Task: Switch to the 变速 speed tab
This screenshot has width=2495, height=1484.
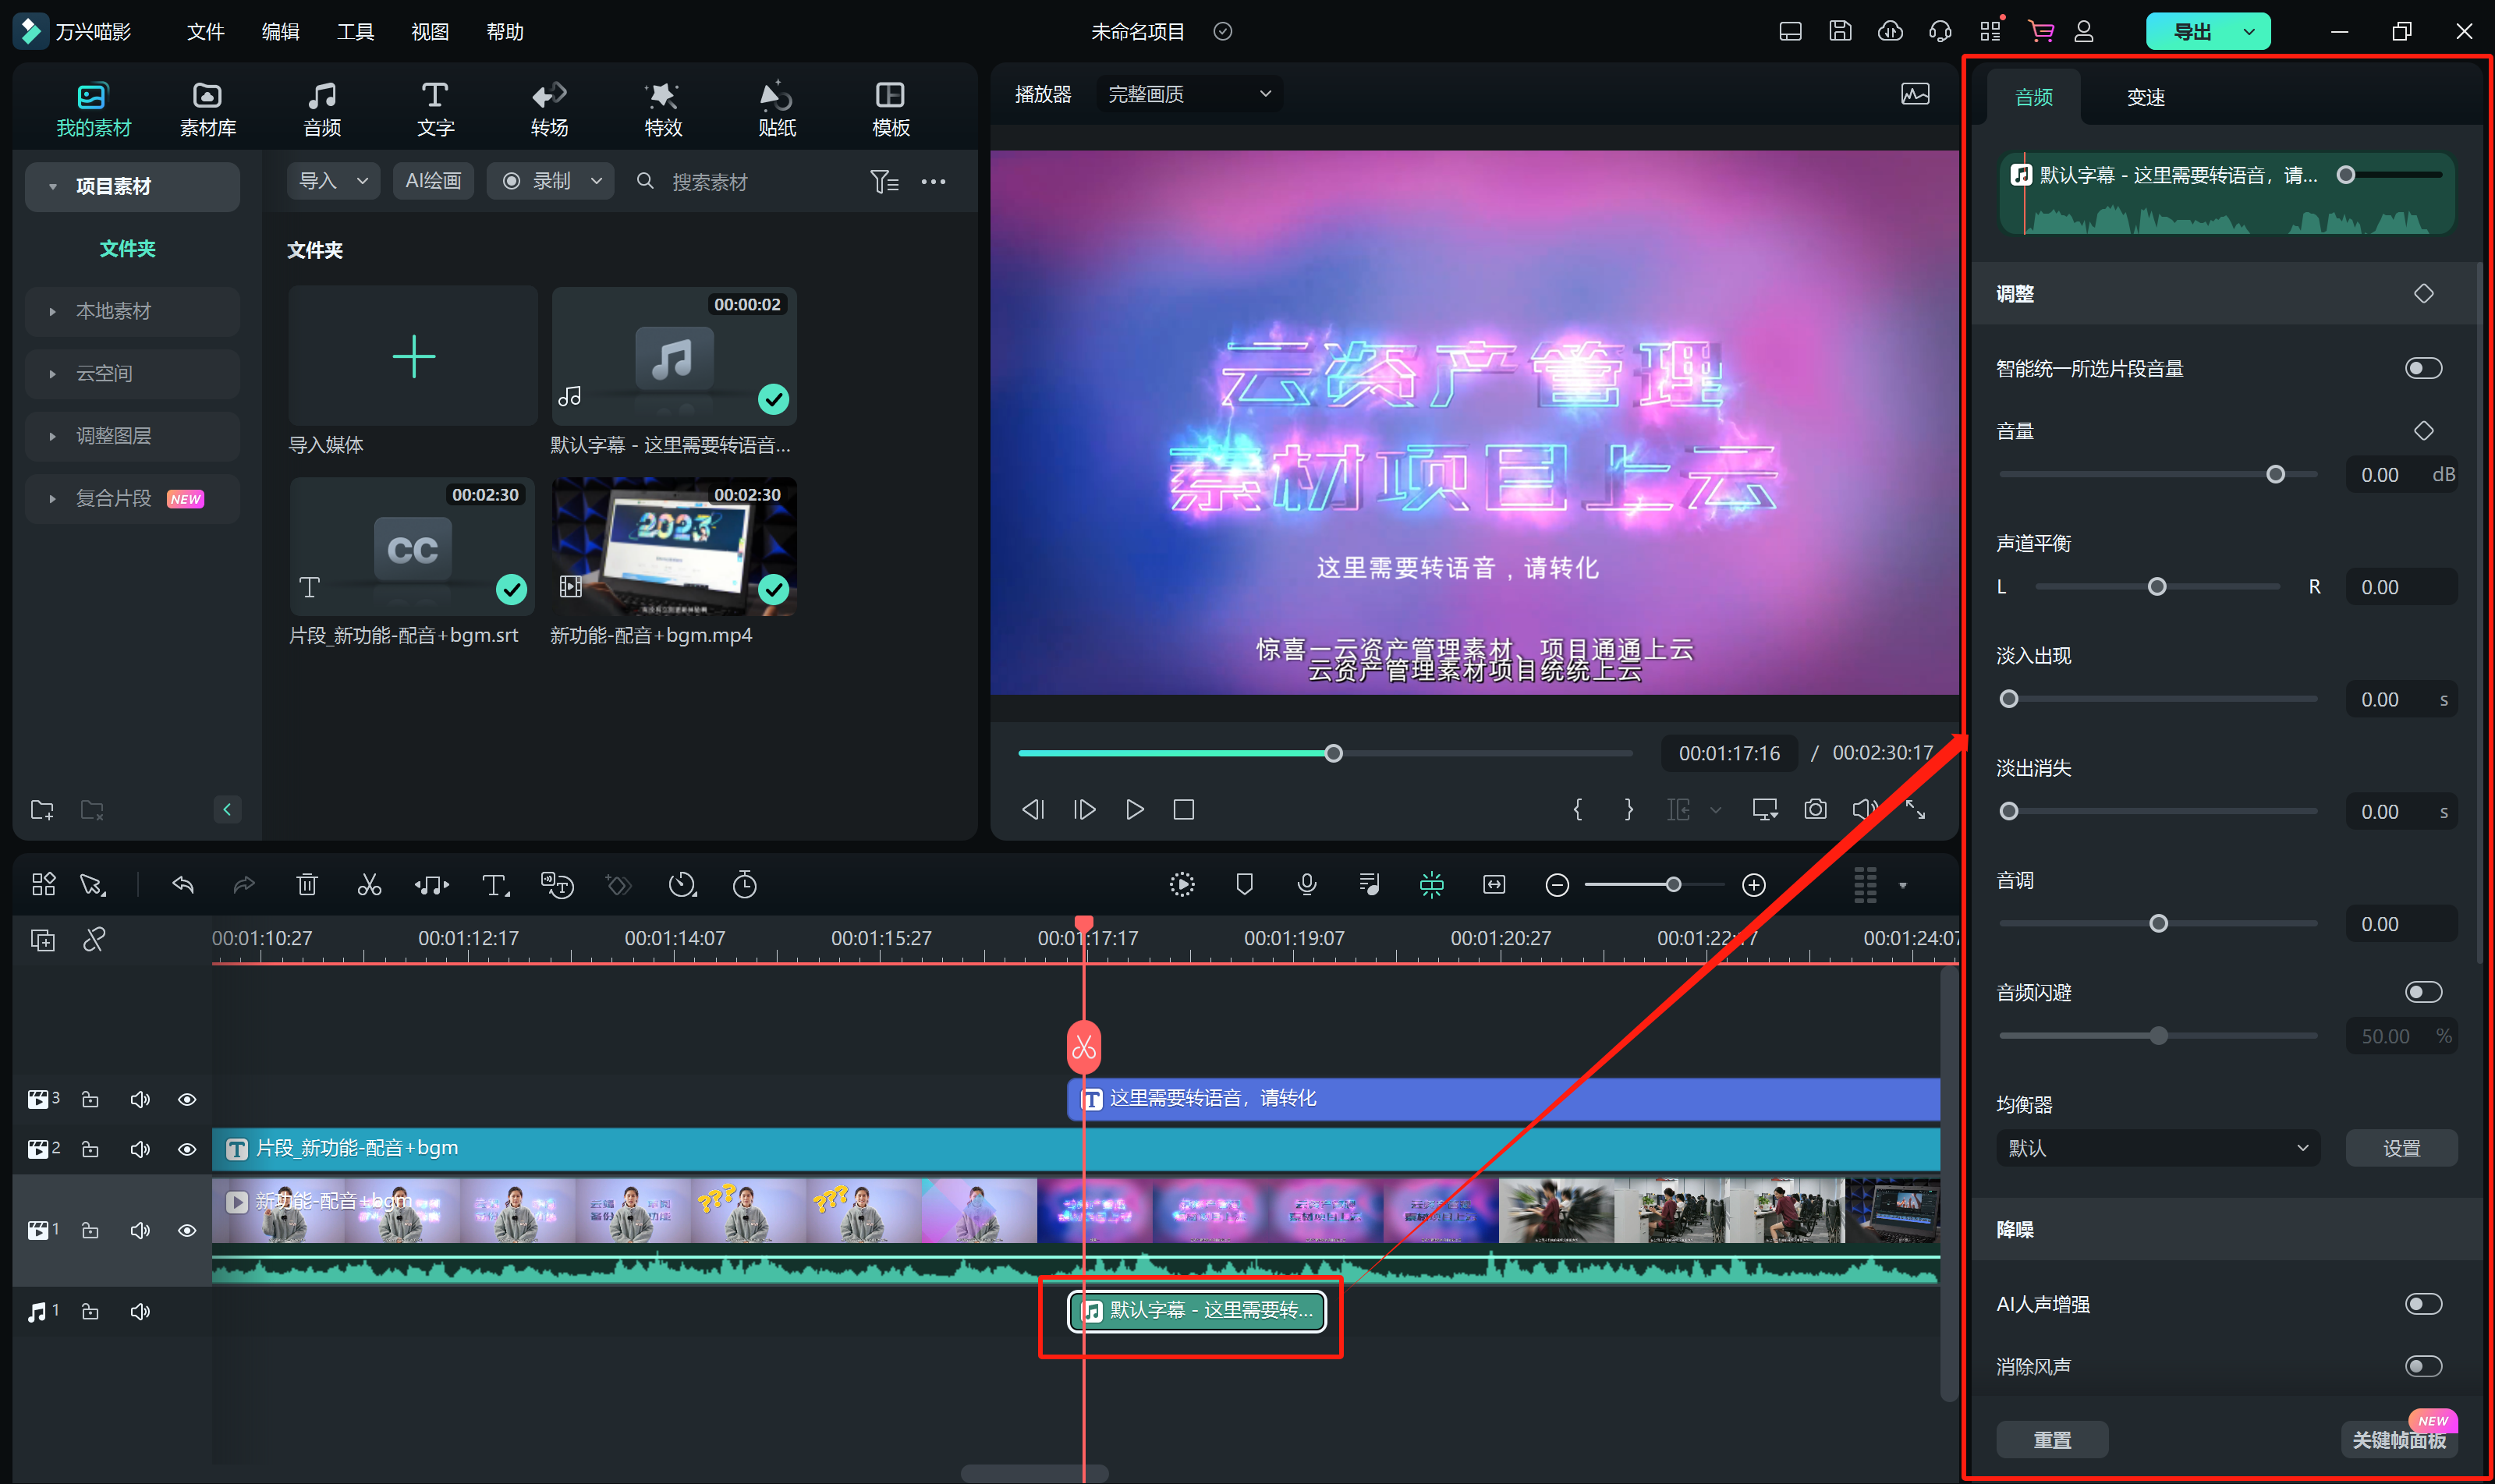Action: coord(2145,97)
